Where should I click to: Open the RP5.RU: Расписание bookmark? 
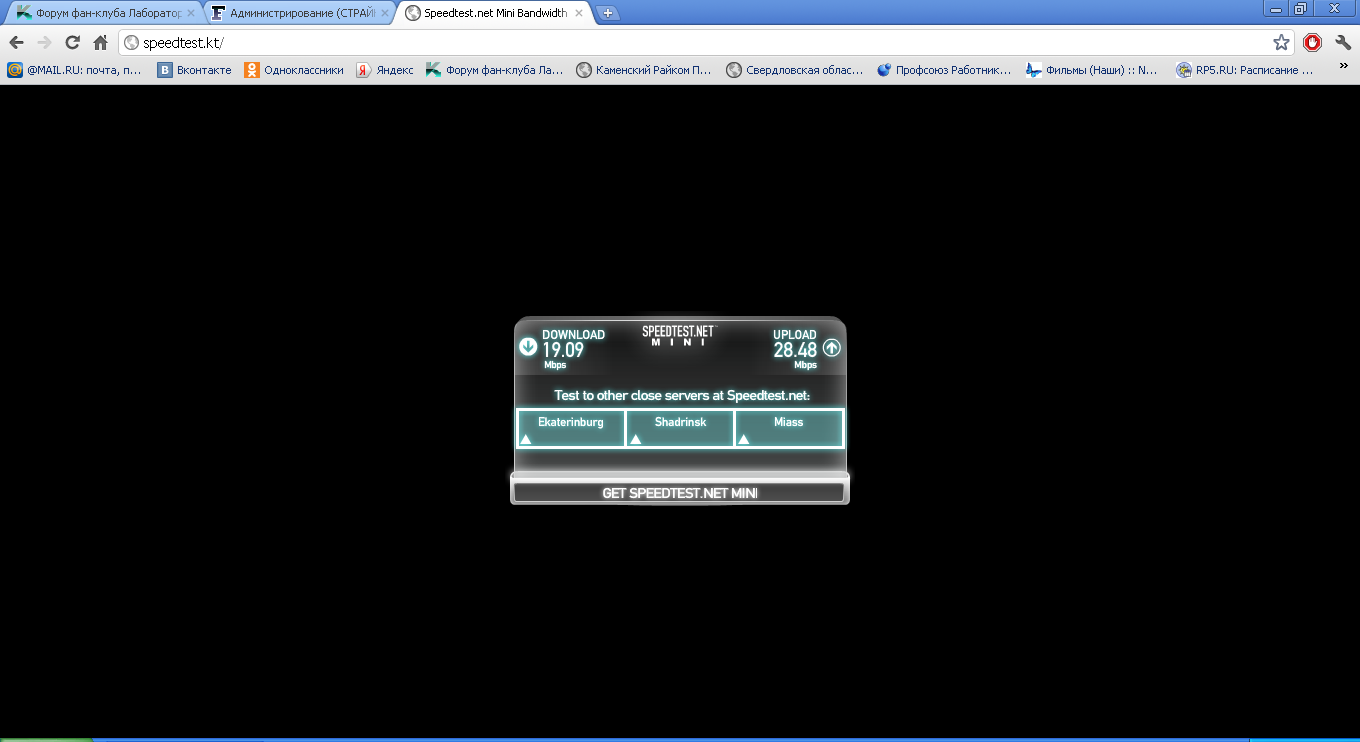point(1245,70)
